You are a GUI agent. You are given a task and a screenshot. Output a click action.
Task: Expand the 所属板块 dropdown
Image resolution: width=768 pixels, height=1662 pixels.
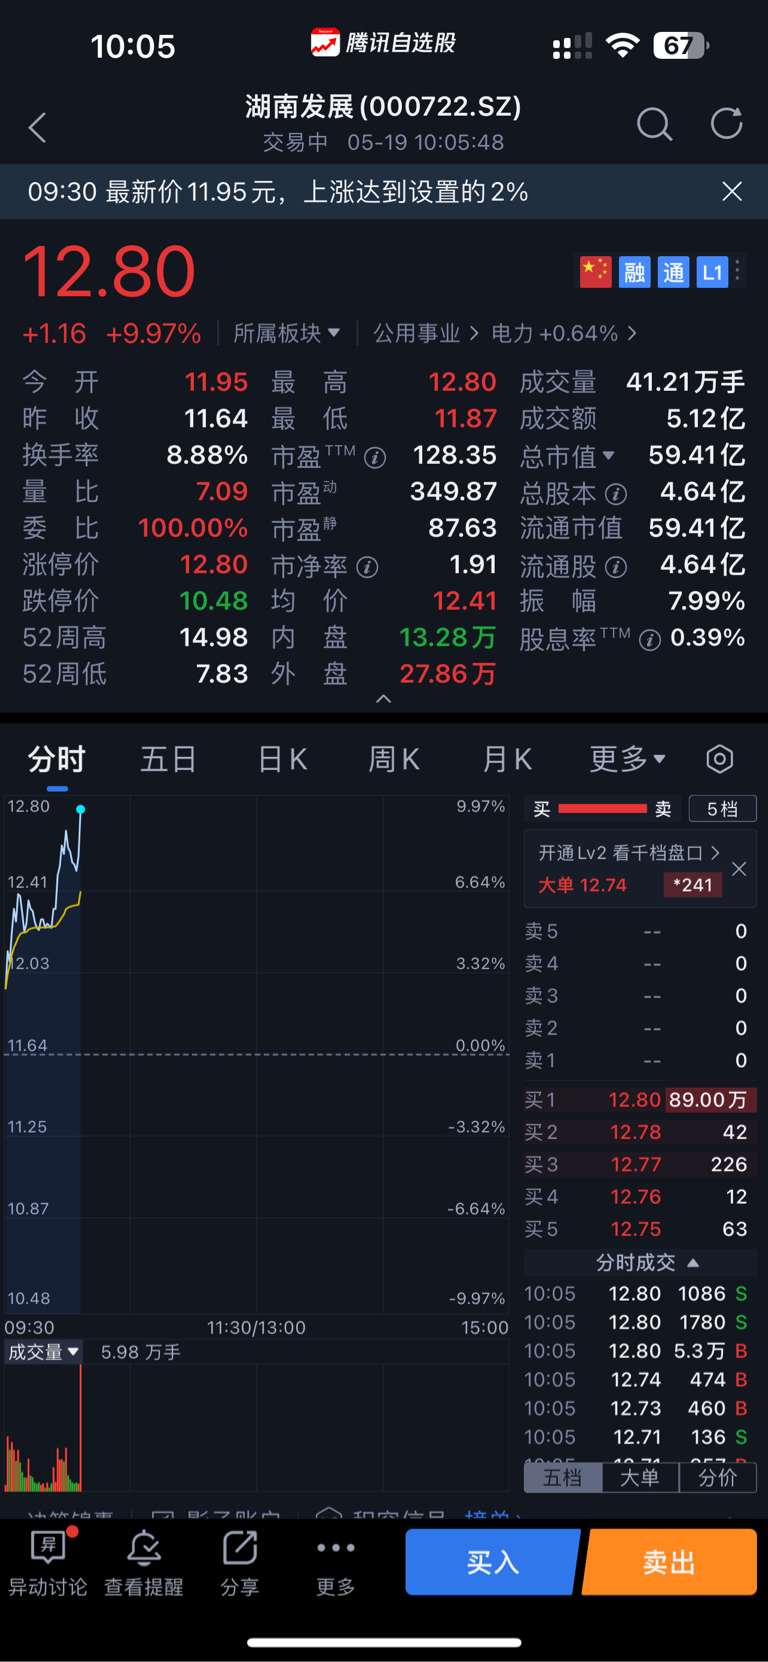[x=286, y=333]
